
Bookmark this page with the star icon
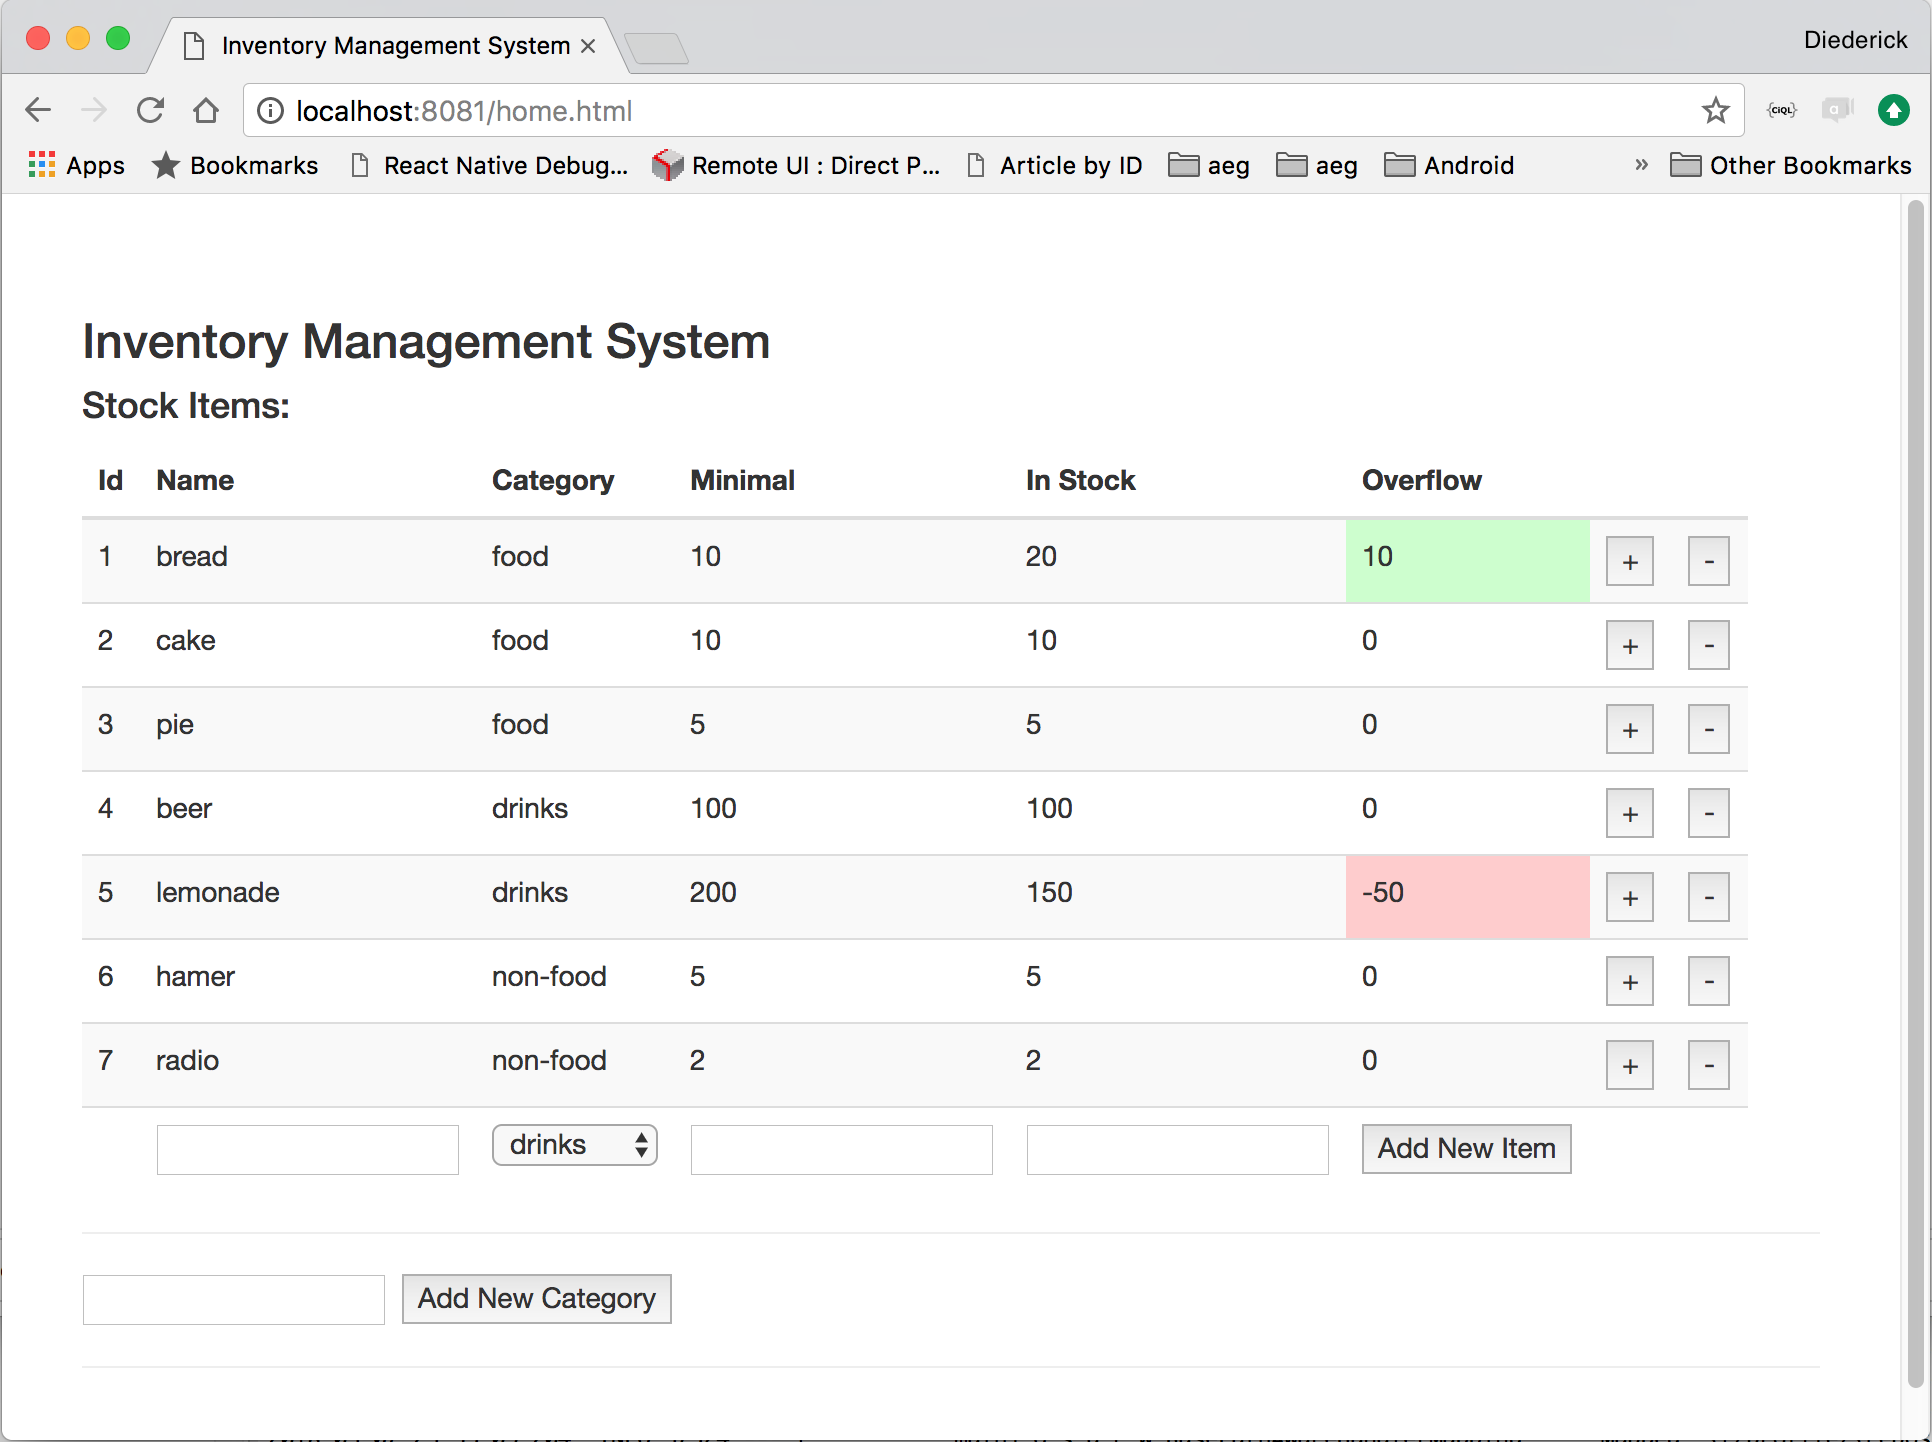tap(1717, 110)
